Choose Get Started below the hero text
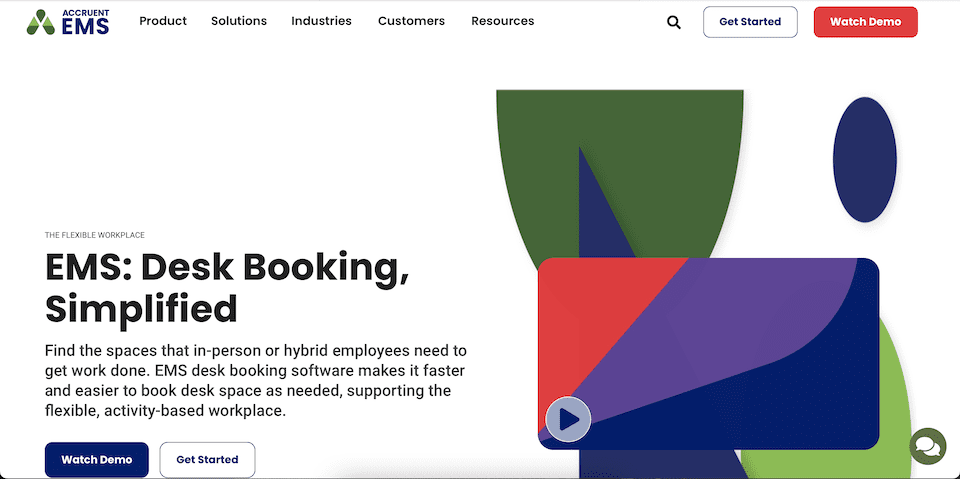This screenshot has height=479, width=960. (x=207, y=460)
